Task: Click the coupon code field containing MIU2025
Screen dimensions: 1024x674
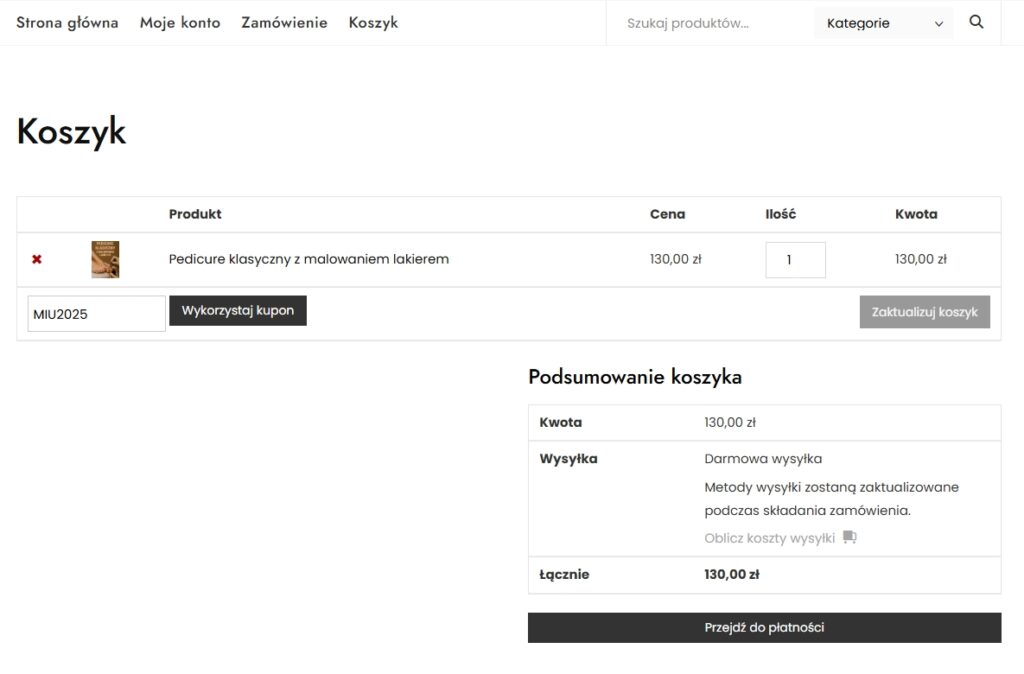Action: tap(96, 314)
